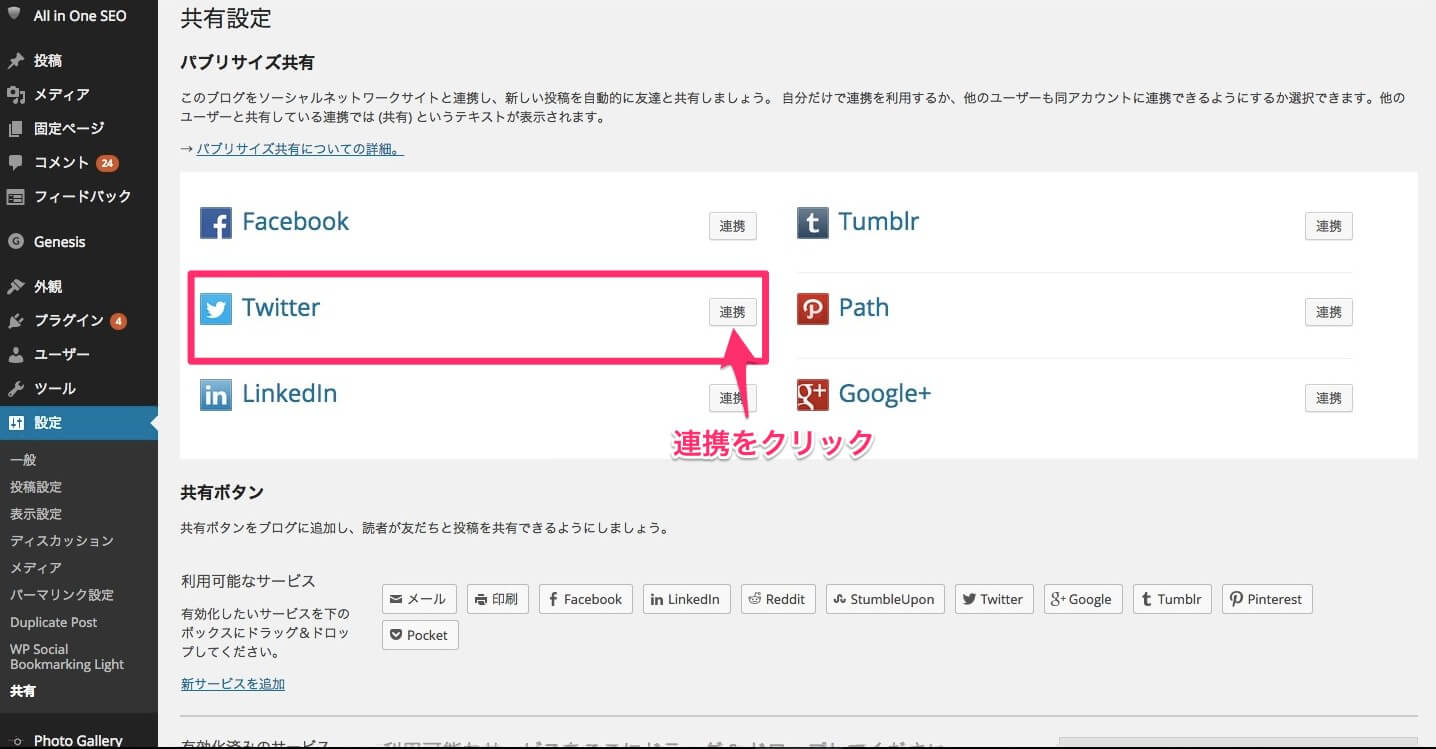Click the All in One SEO menu item

tap(79, 15)
